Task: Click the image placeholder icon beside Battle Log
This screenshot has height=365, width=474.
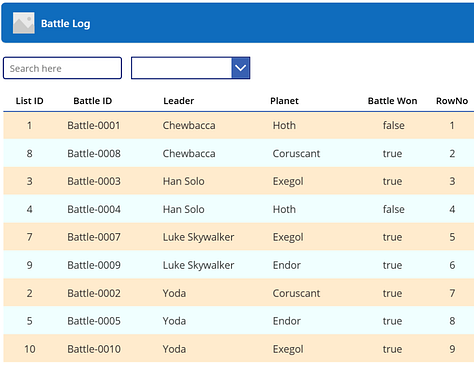Action: (x=24, y=23)
